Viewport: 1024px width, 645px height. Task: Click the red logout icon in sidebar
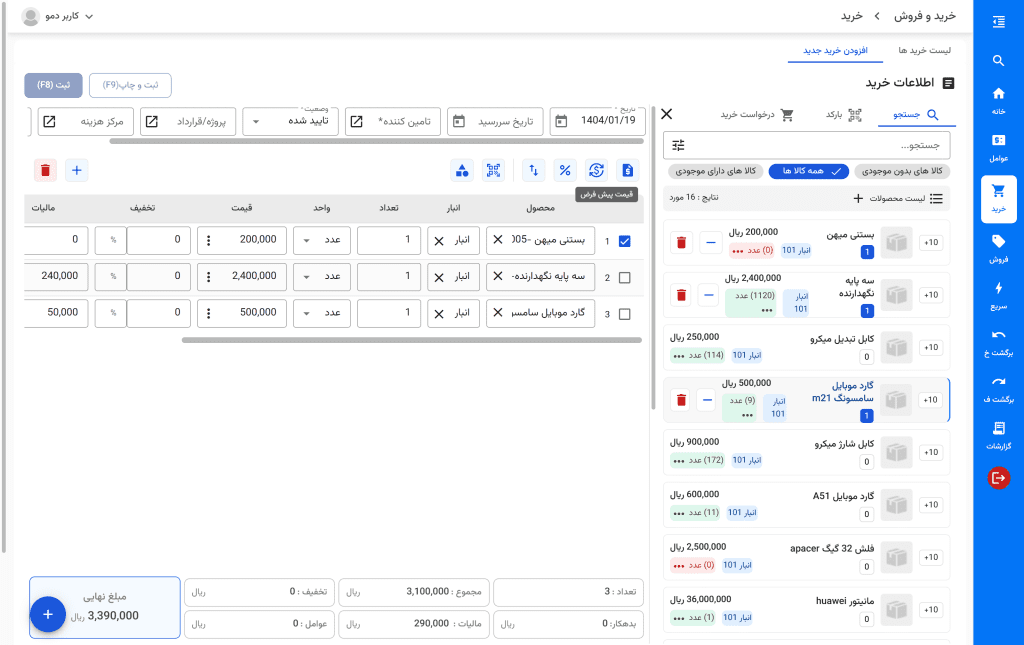click(998, 478)
